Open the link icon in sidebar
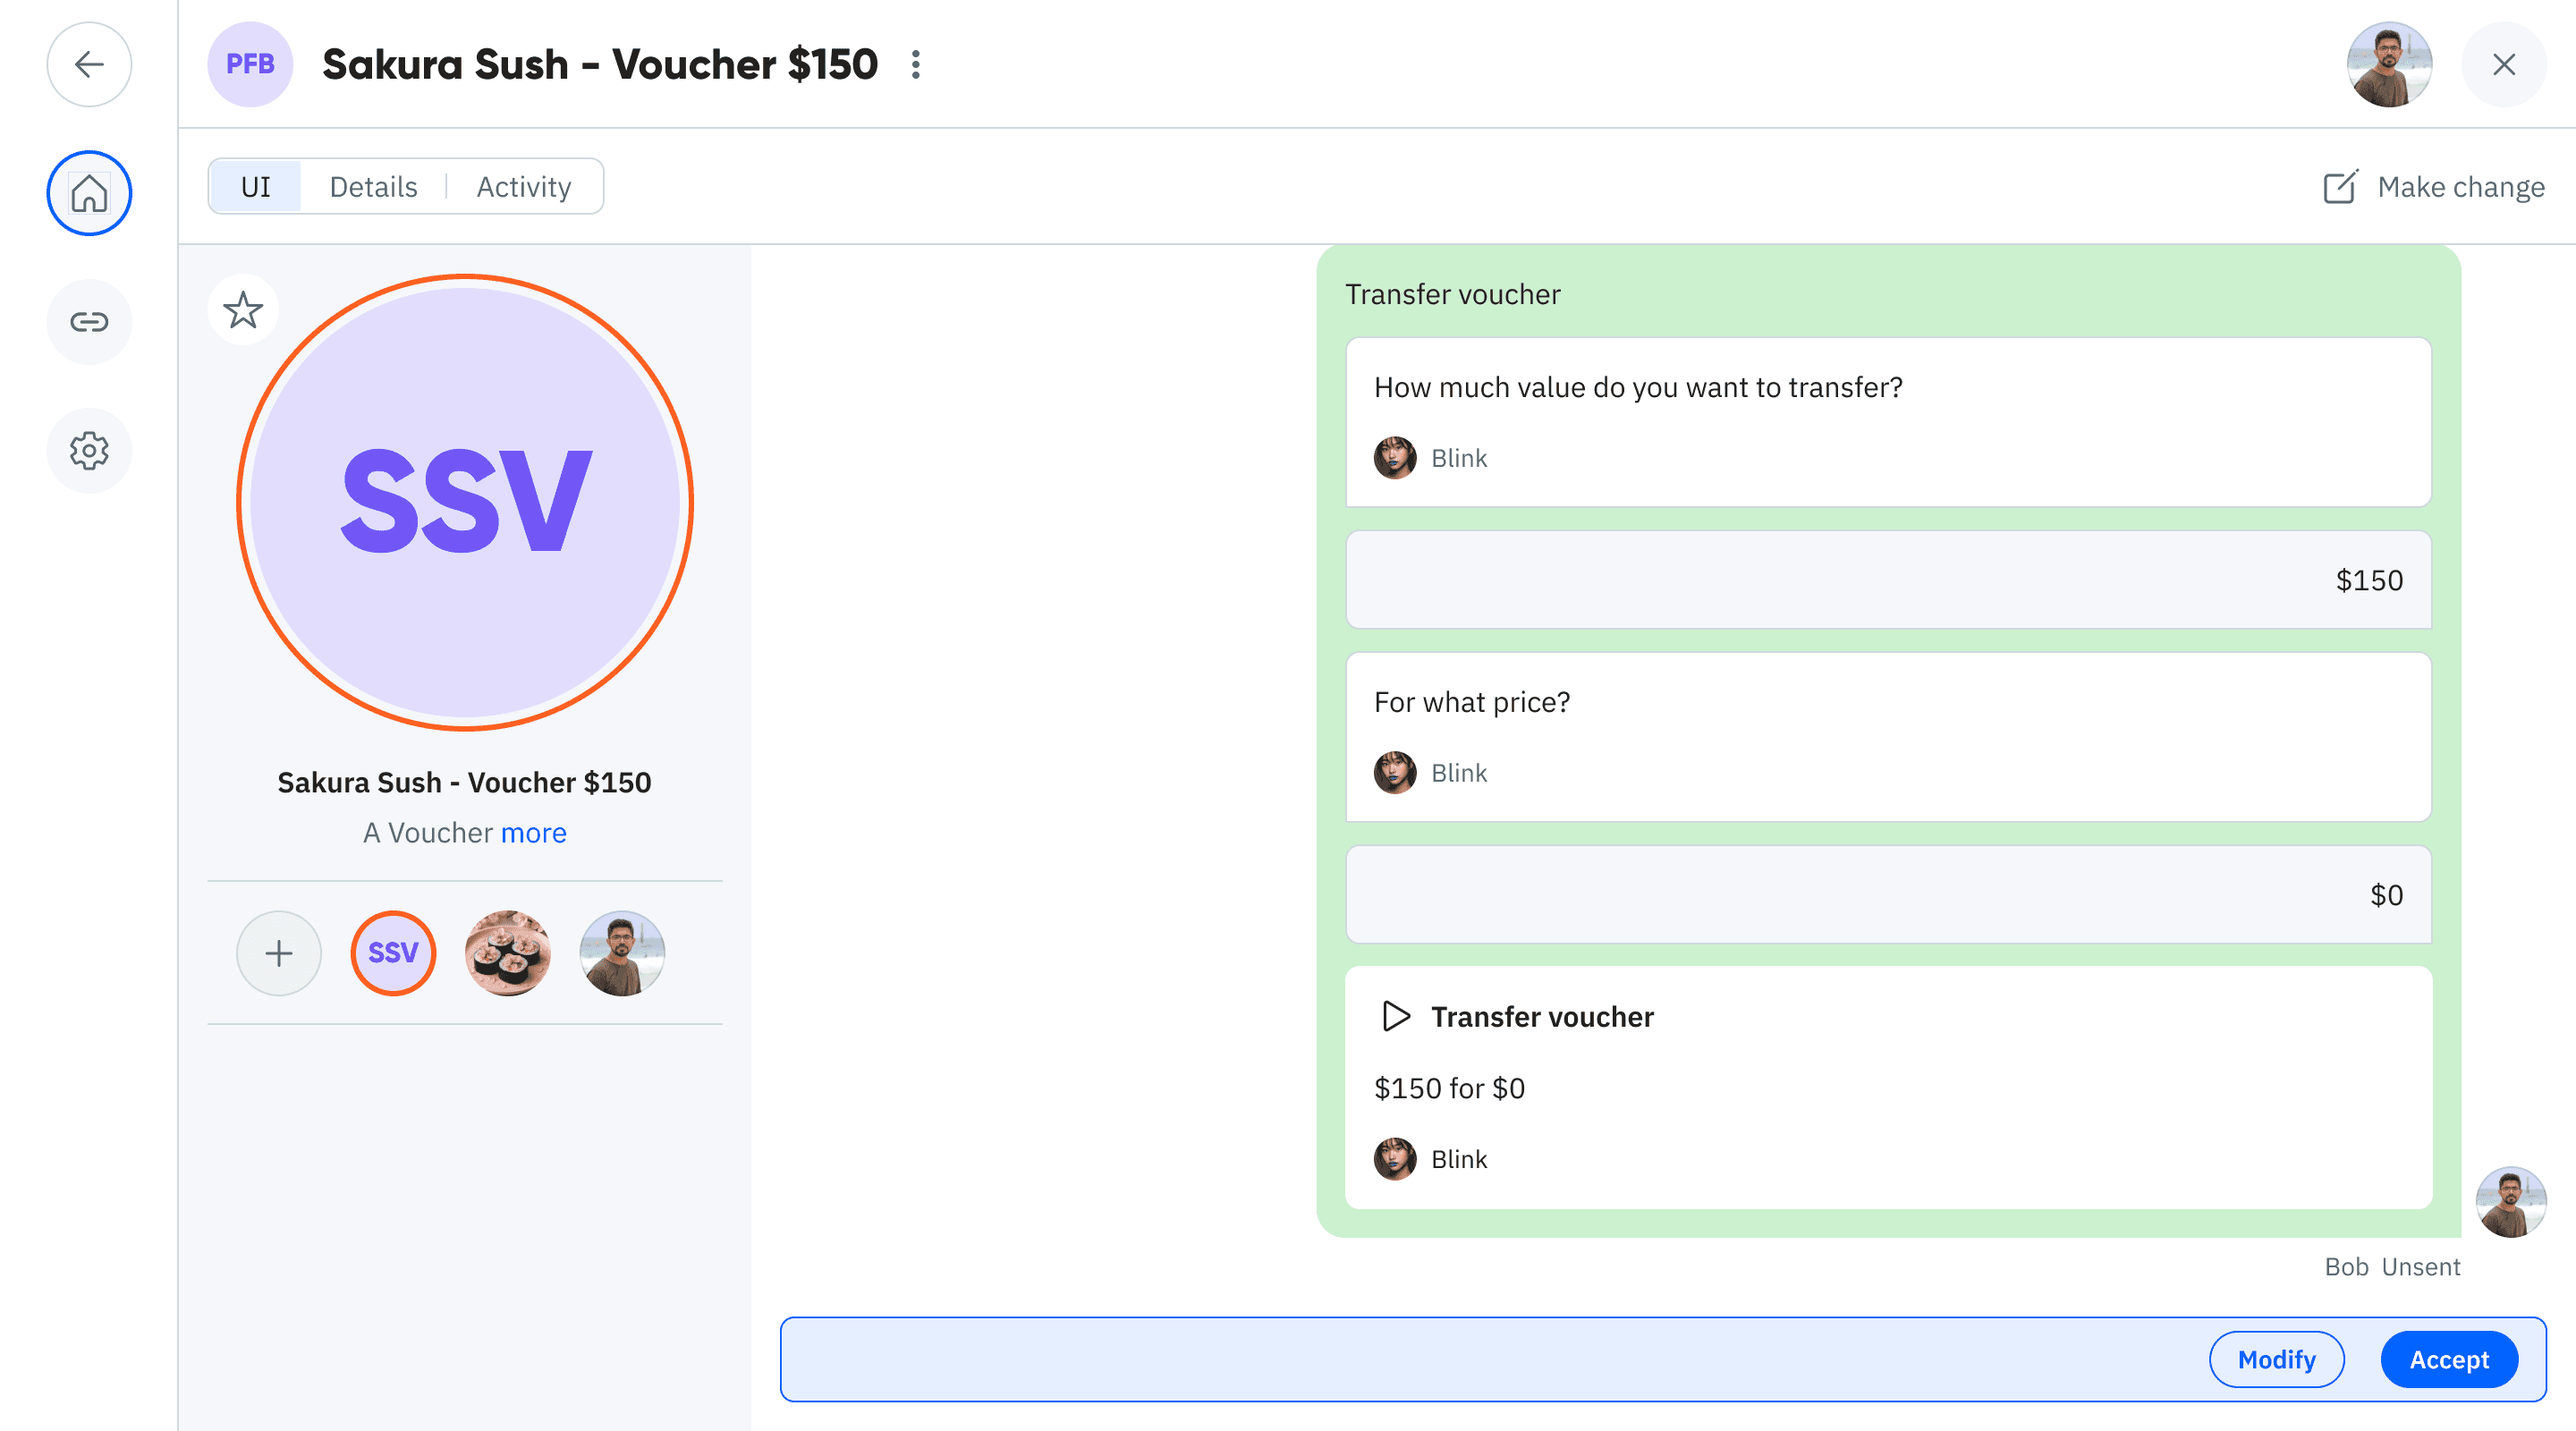The image size is (2576, 1431). 89,322
